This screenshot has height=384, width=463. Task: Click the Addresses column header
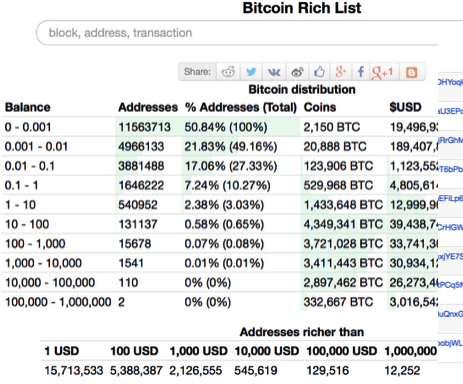(148, 107)
